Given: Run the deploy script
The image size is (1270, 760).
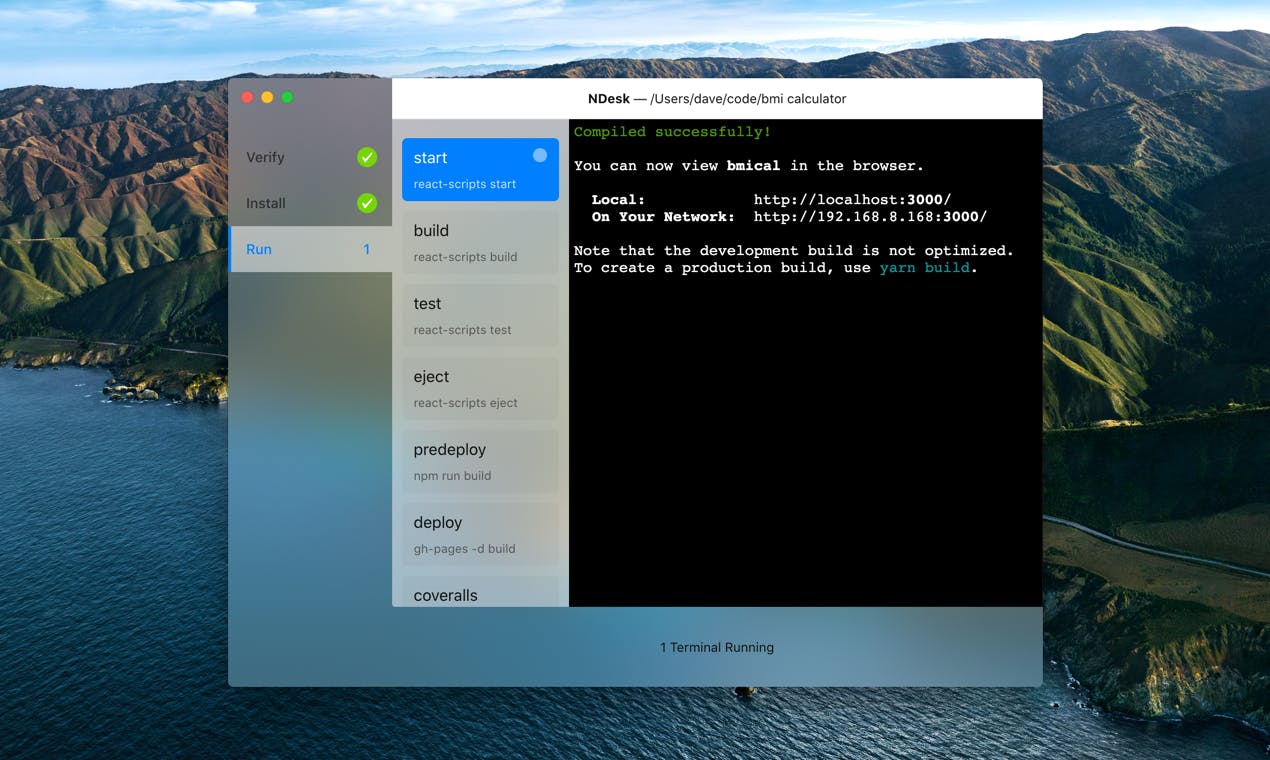Looking at the screenshot, I should 480,534.
